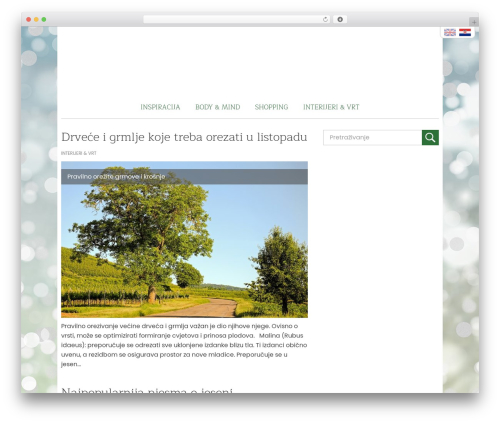
Task: Open the INTERIJERI & VRT menu item
Action: [x=331, y=107]
